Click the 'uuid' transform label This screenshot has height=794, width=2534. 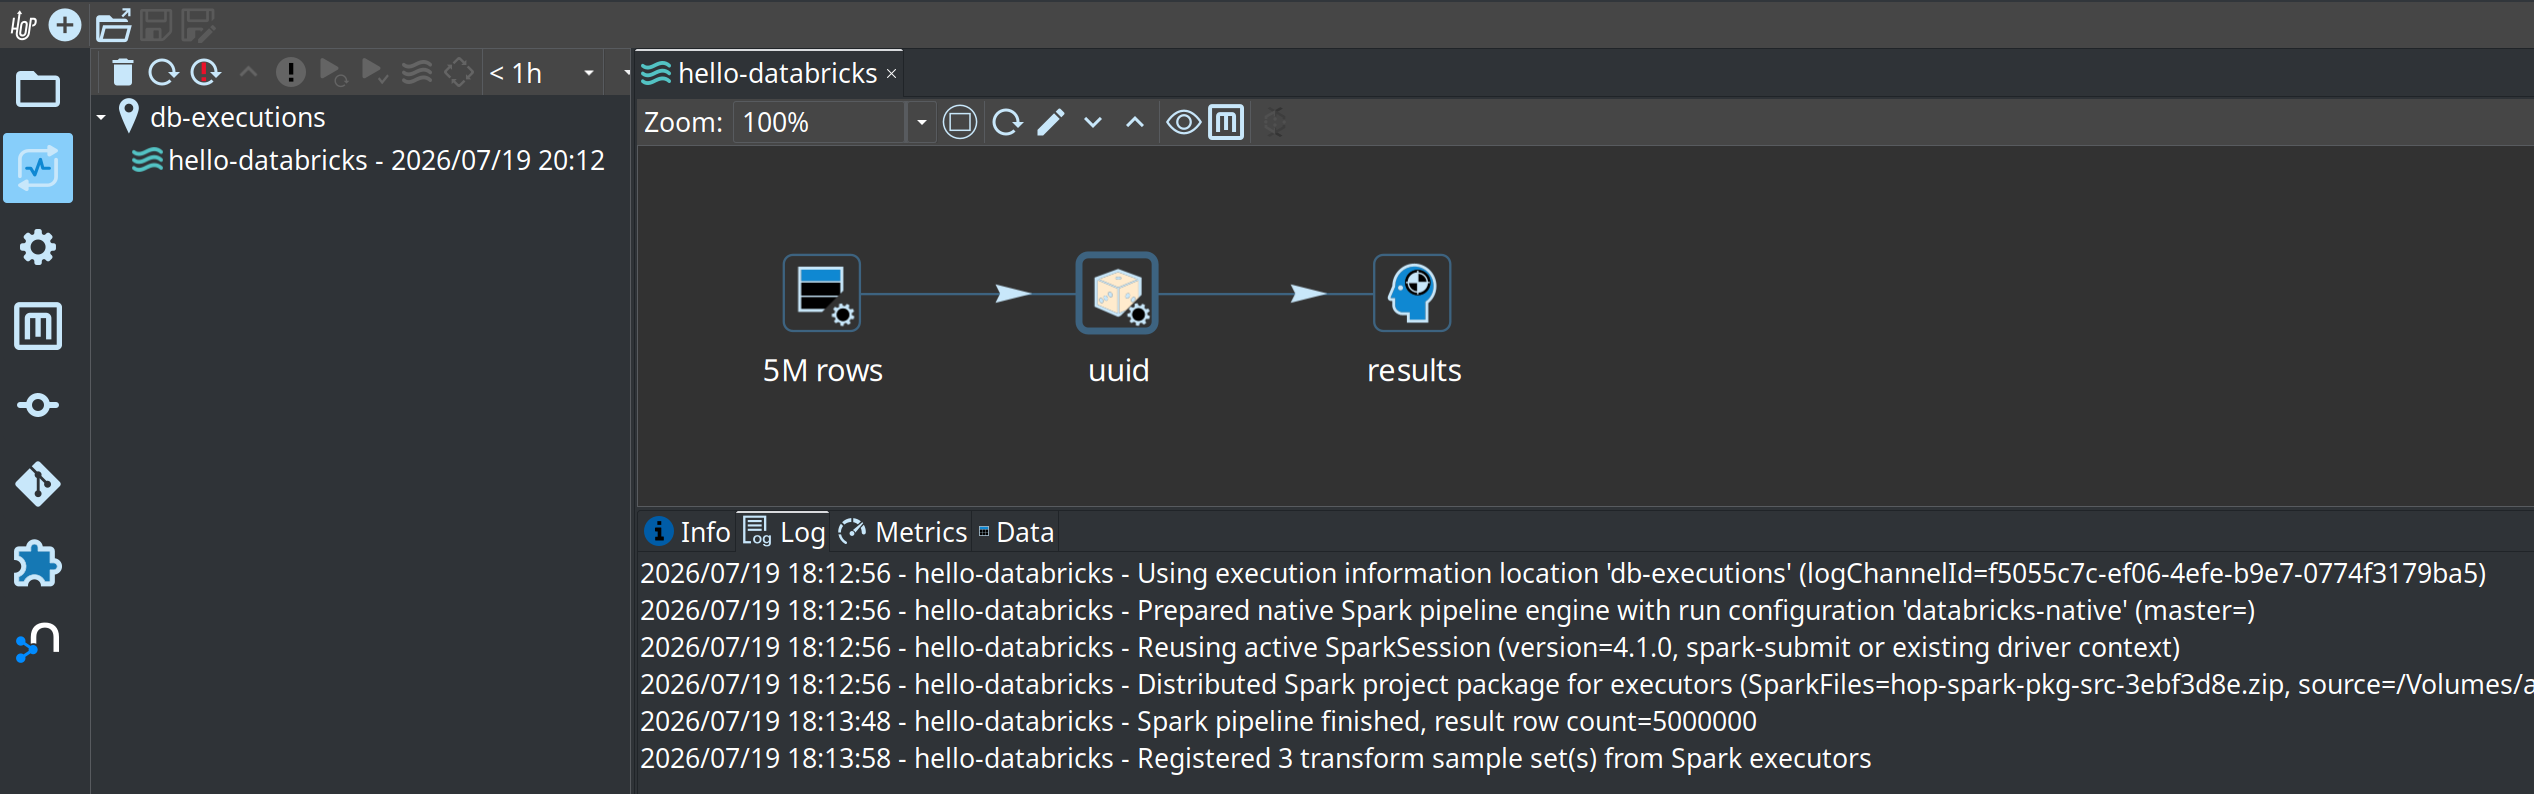coord(1118,370)
